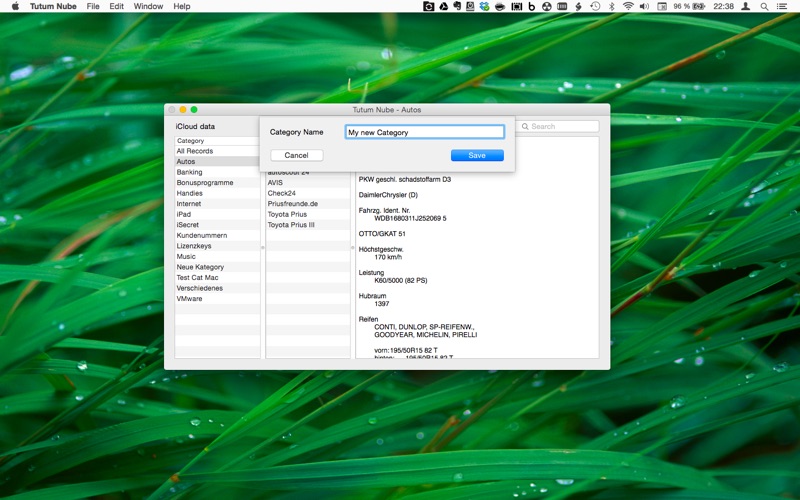Click the 22:38 clock in the menu bar

tap(723, 6)
